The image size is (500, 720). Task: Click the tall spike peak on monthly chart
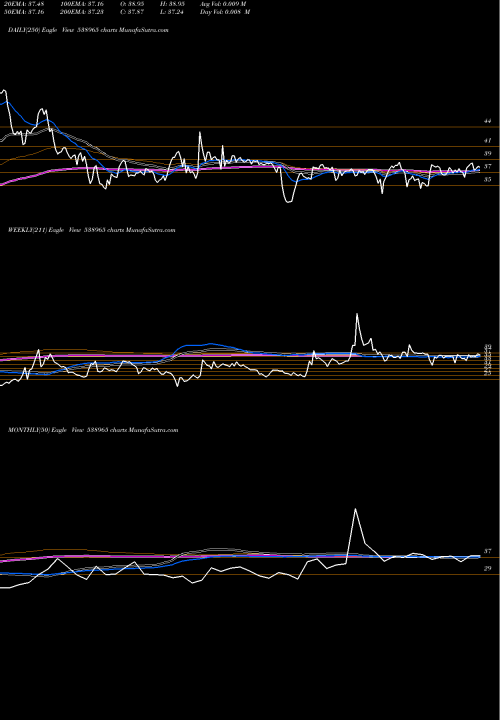click(x=355, y=509)
